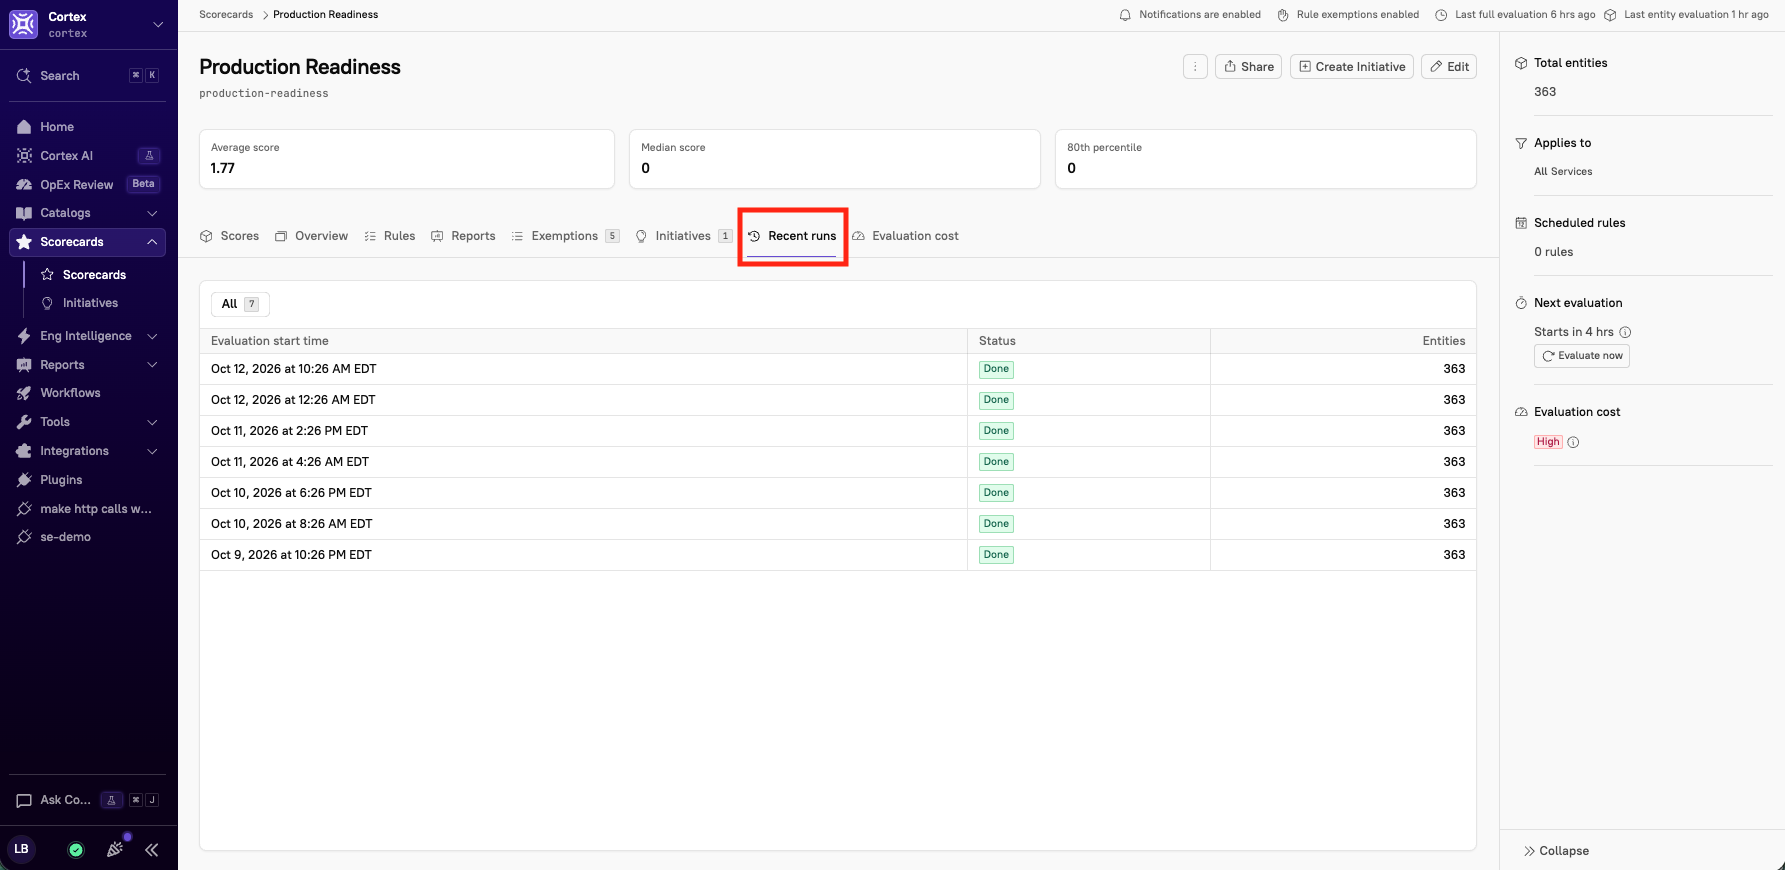Click Create Initiative button
The width and height of the screenshot is (1785, 870).
point(1352,67)
